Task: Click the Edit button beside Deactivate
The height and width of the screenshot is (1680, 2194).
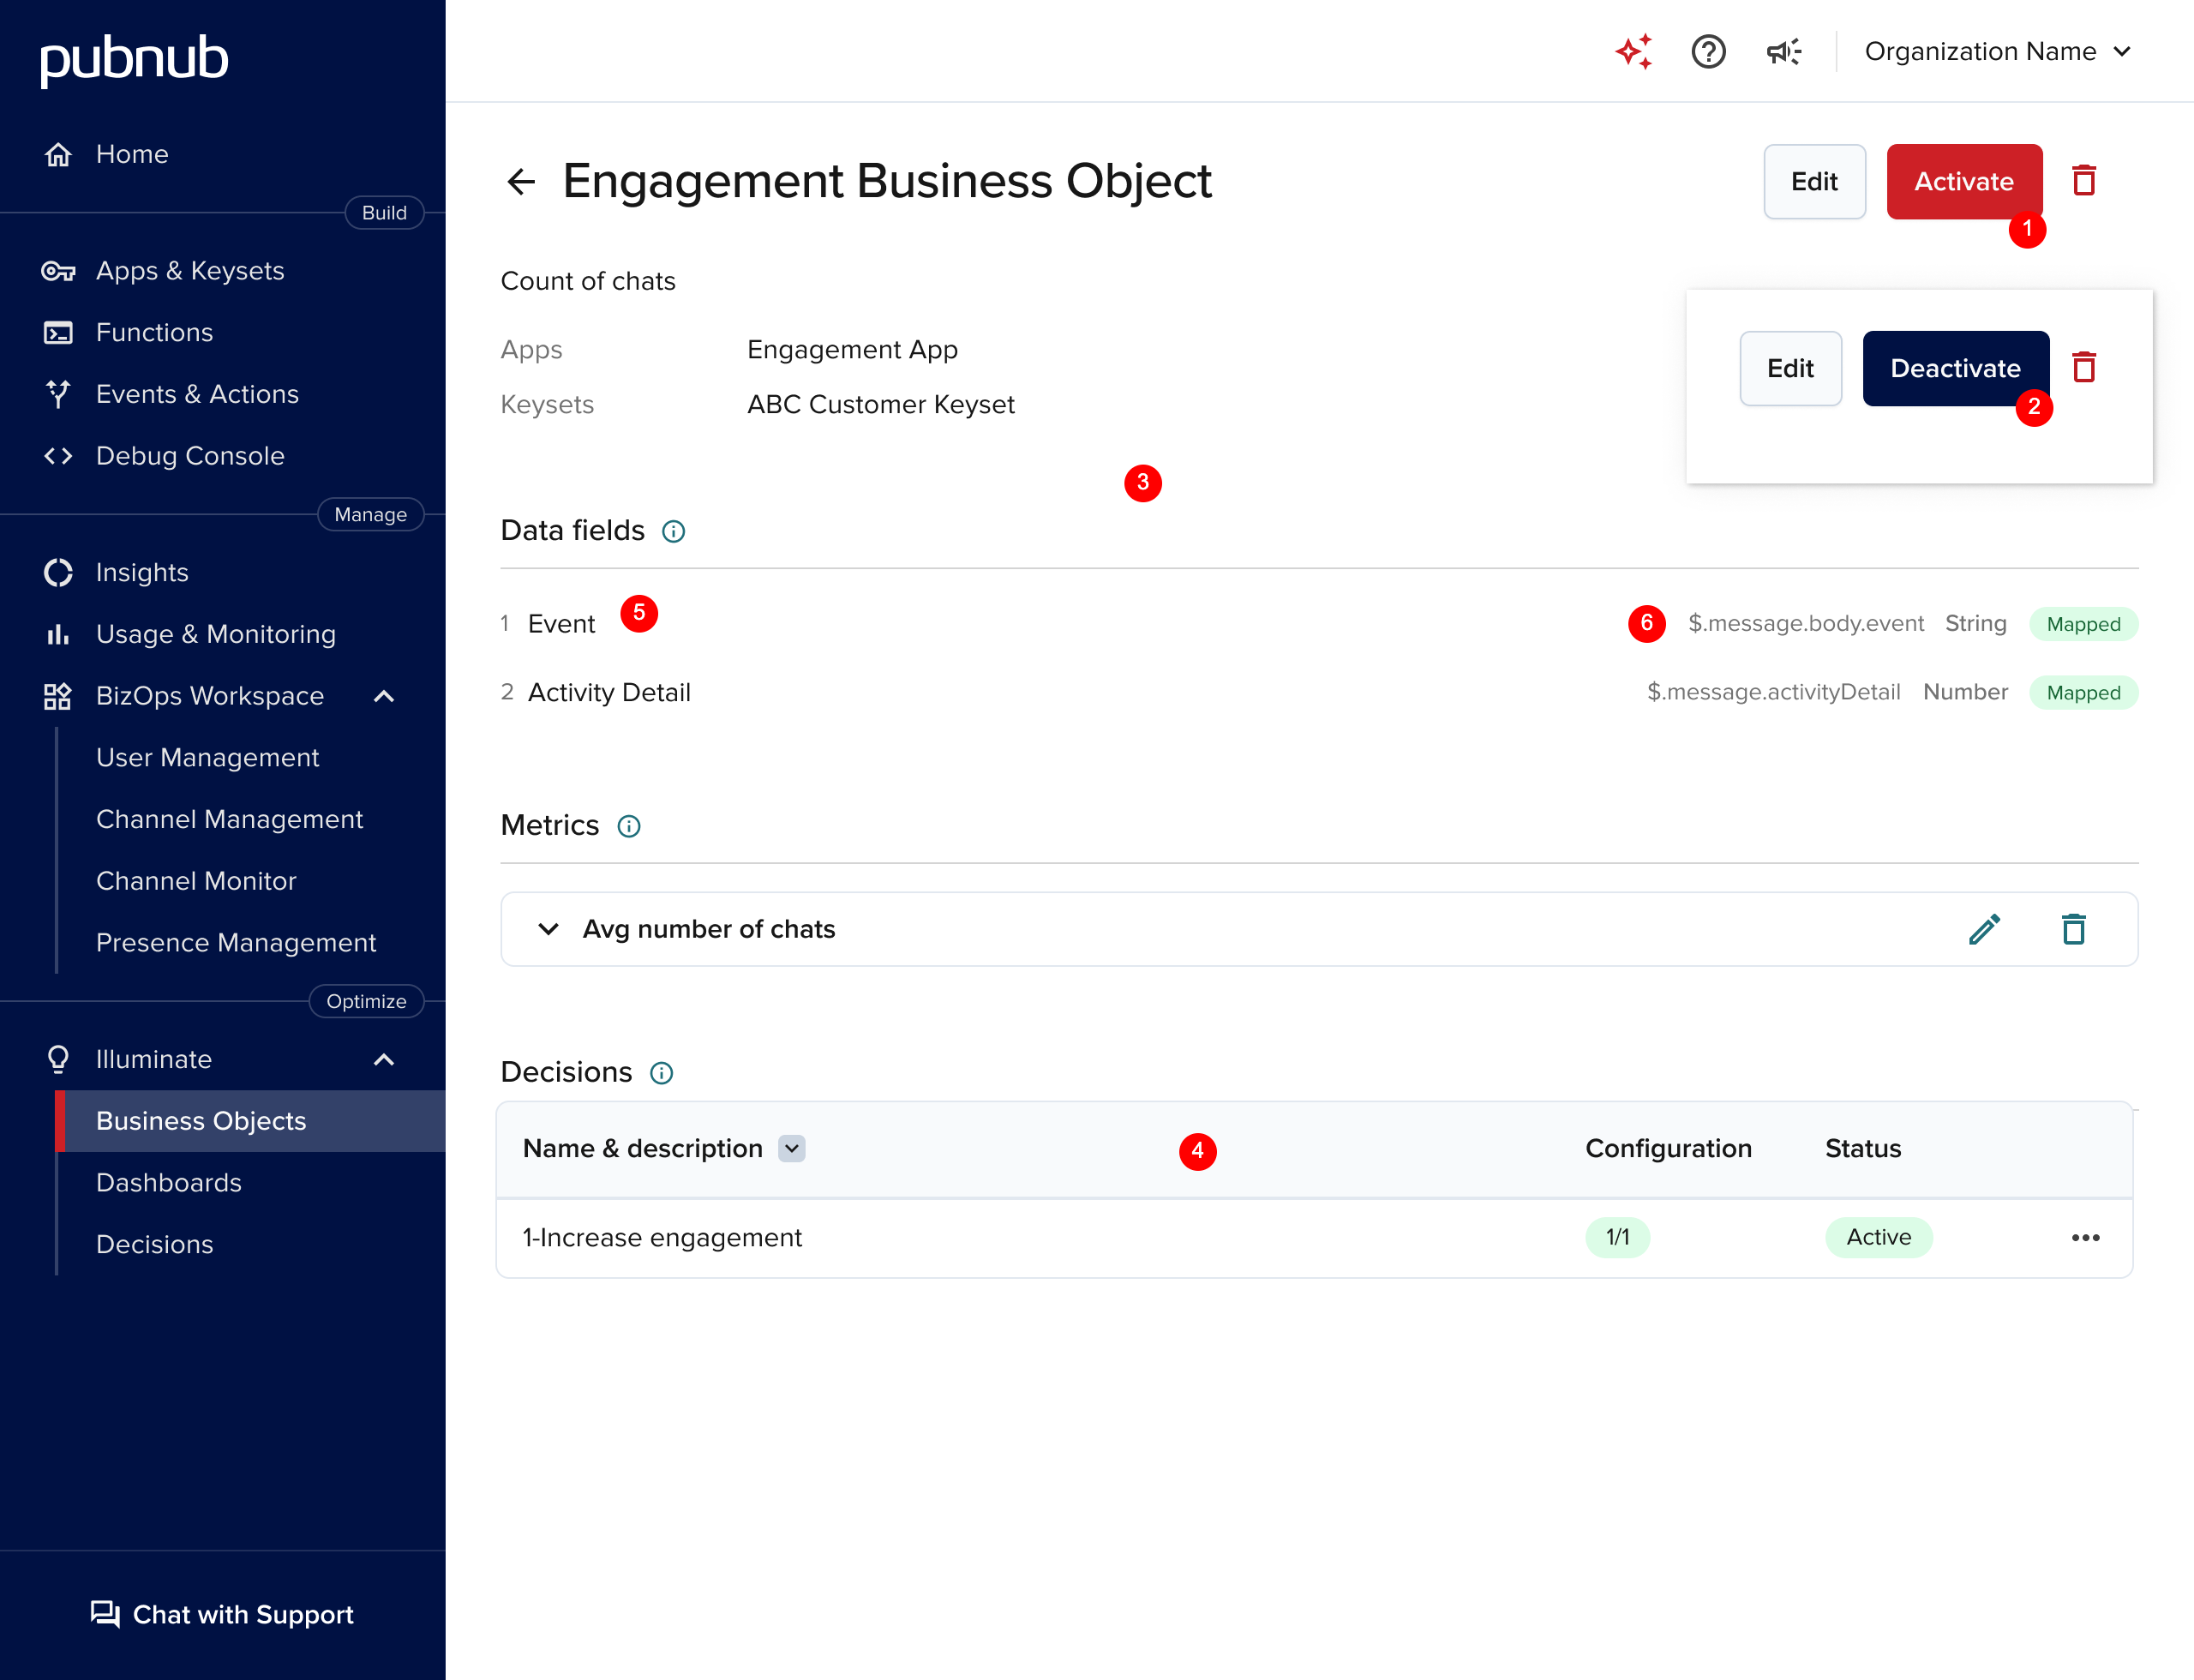Action: point(1790,369)
